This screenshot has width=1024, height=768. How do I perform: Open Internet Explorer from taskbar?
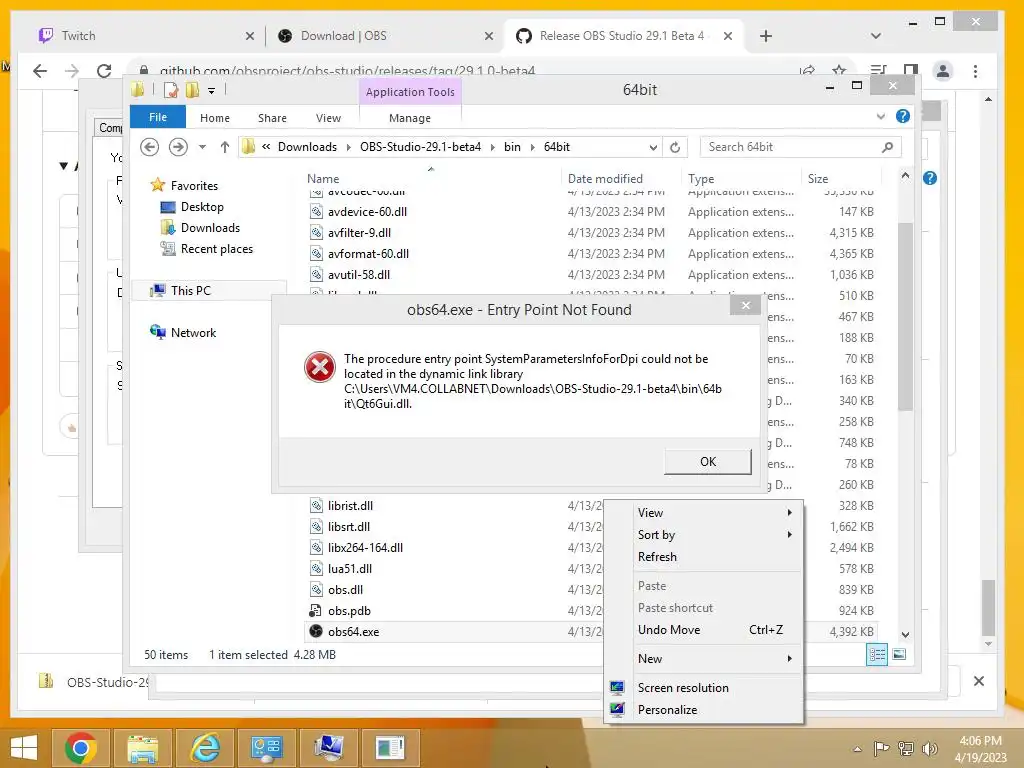205,748
